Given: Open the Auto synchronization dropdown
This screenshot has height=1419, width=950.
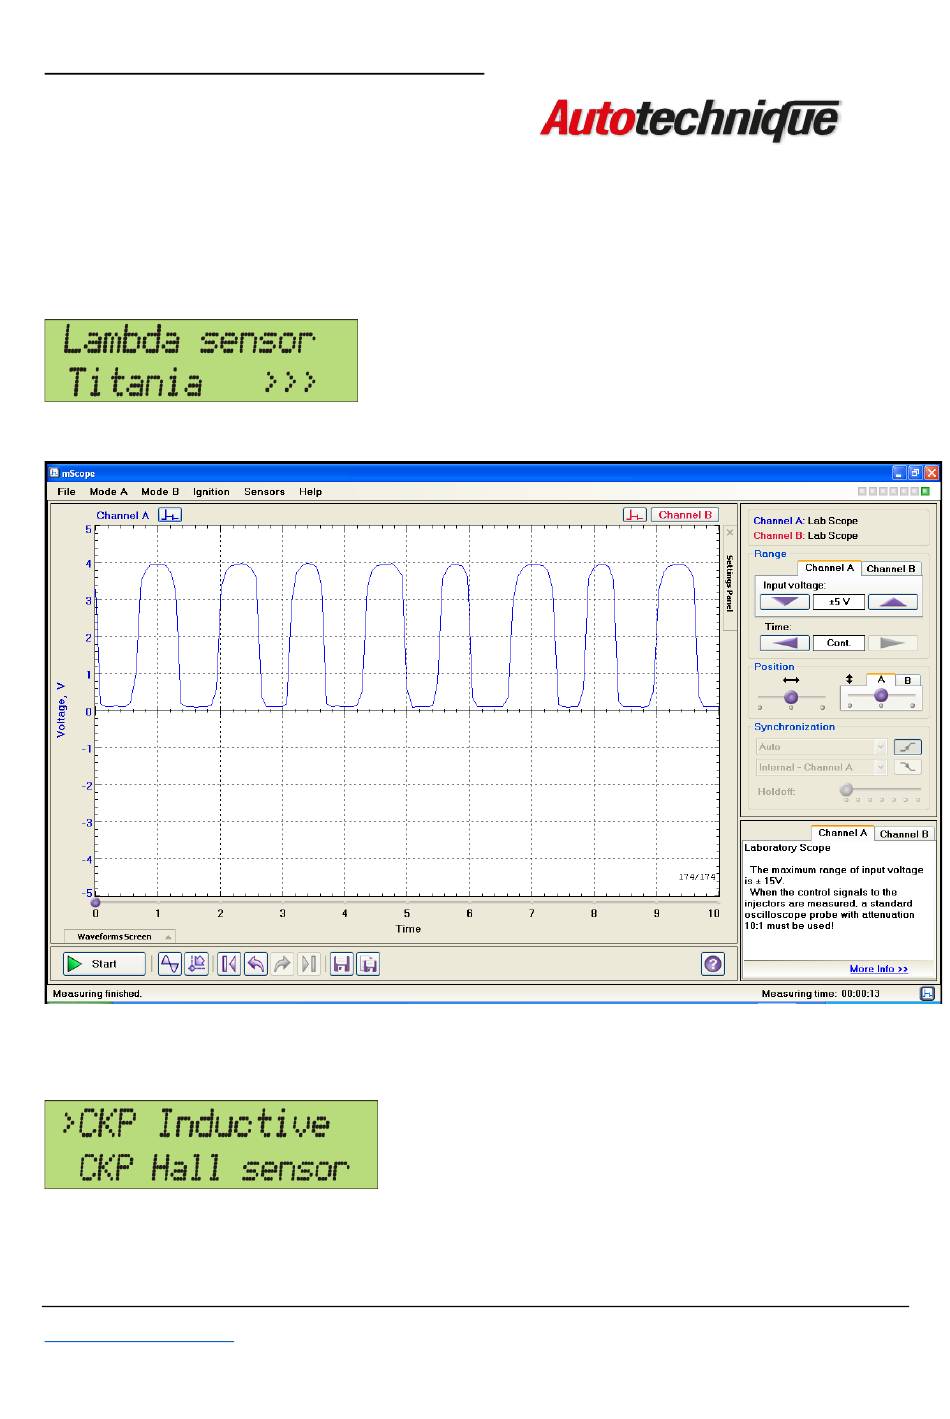Looking at the screenshot, I should (x=821, y=747).
